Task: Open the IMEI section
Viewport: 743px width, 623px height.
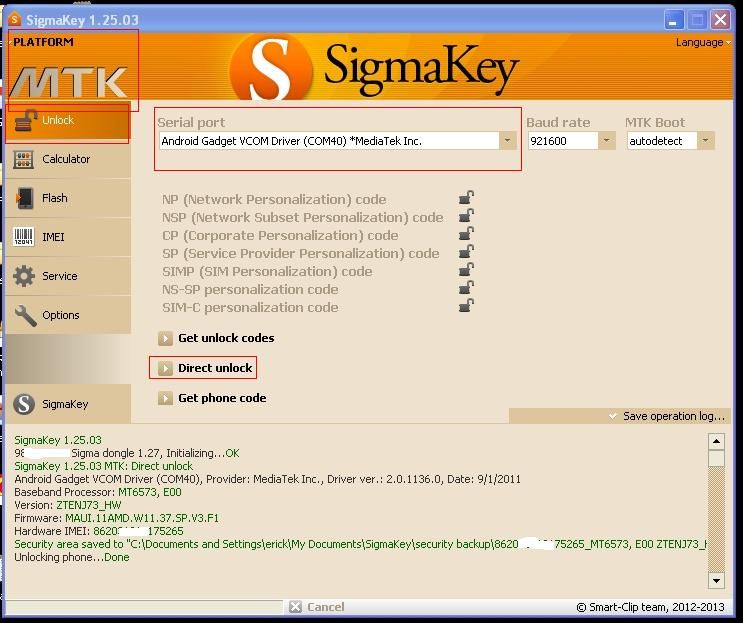Action: (68, 237)
